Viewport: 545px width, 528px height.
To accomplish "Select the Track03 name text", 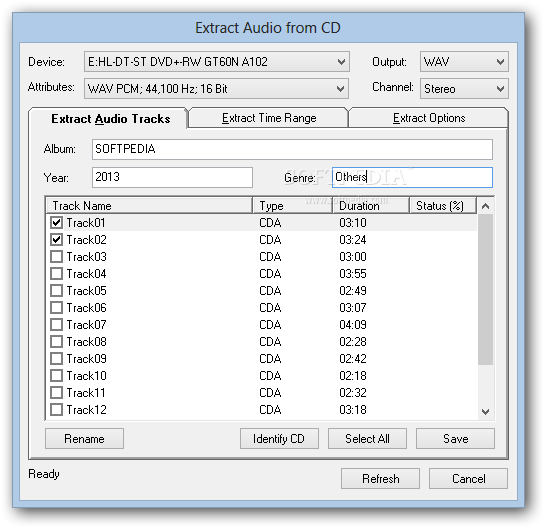I will (87, 257).
